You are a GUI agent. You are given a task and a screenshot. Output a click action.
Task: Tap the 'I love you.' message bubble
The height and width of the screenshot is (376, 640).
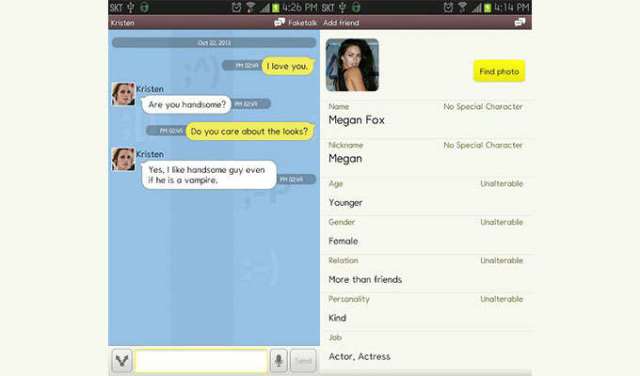point(288,66)
